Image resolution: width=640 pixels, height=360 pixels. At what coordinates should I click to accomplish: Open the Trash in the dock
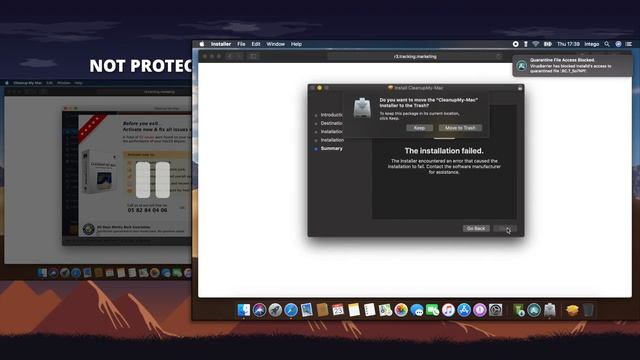coord(588,310)
